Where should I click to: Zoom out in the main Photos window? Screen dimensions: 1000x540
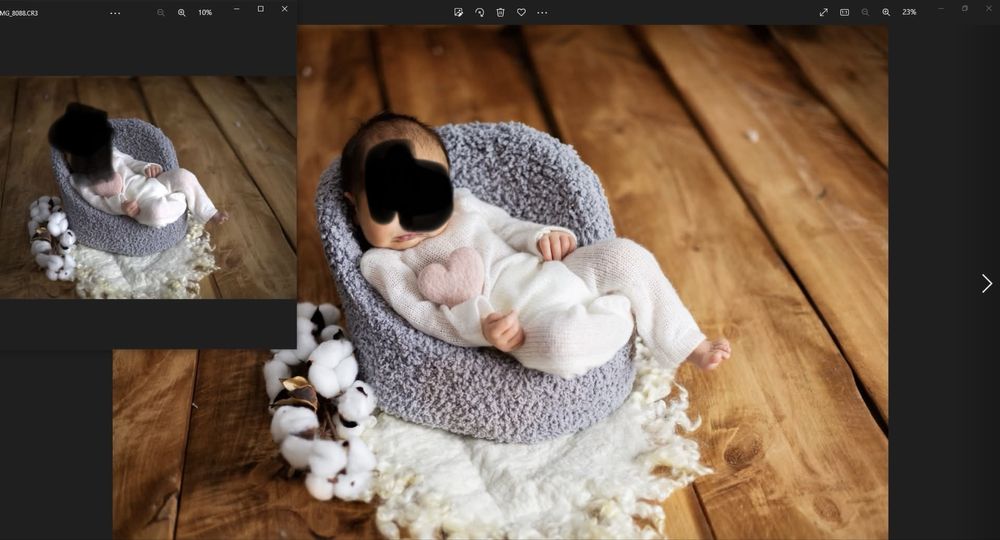[865, 12]
